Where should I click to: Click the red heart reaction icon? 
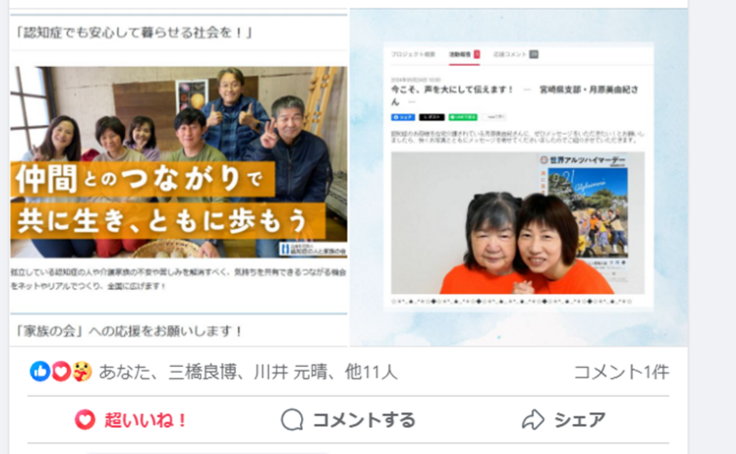(61, 371)
